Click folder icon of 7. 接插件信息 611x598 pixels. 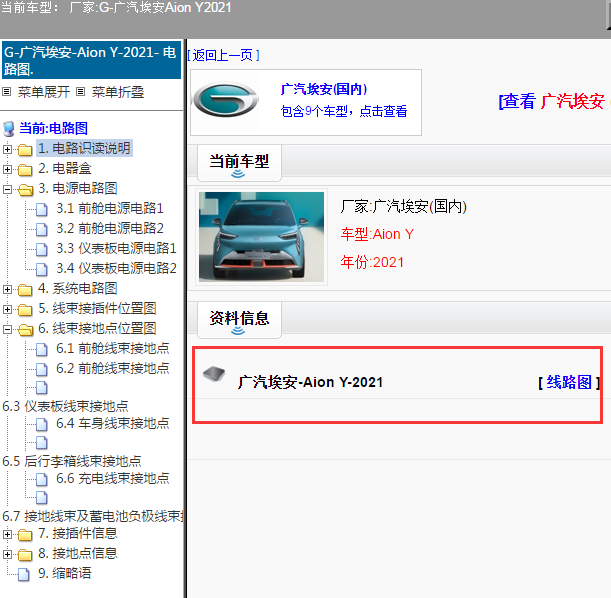(x=25, y=534)
